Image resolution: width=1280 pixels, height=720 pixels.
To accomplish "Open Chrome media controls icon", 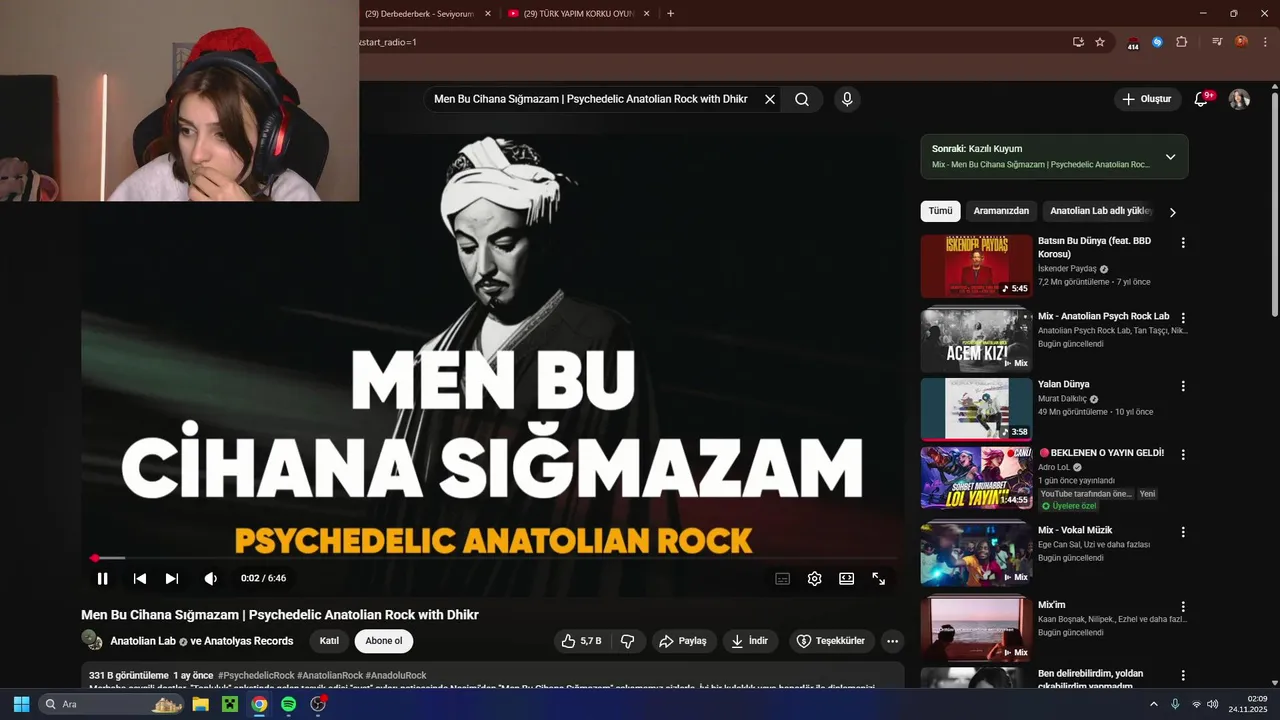I will 1217,42.
